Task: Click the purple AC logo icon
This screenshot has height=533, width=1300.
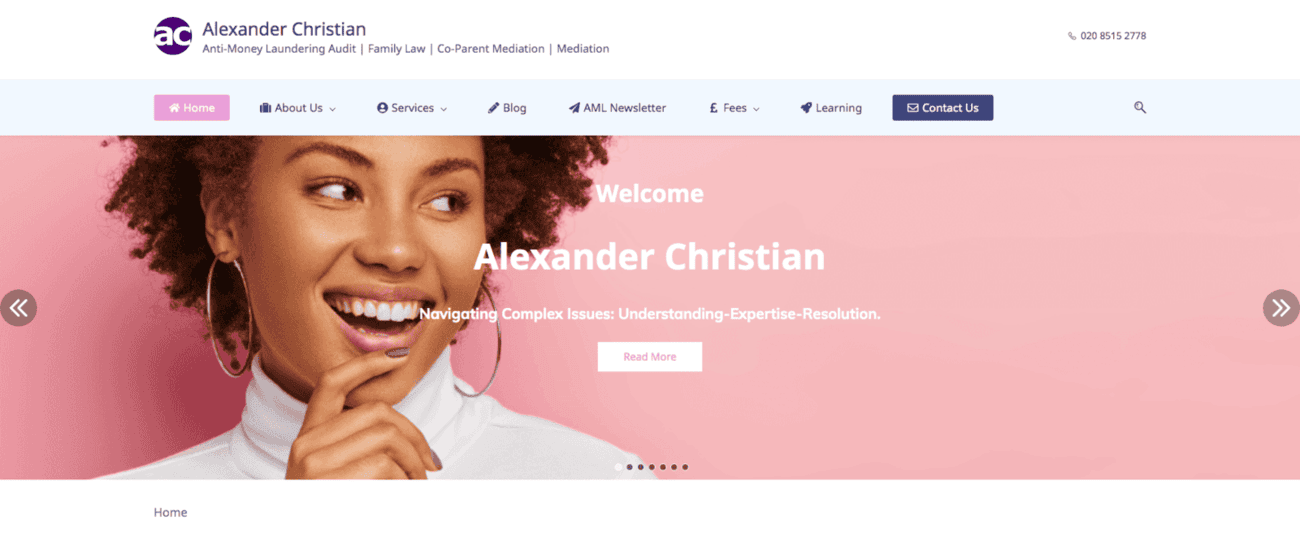Action: [172, 36]
